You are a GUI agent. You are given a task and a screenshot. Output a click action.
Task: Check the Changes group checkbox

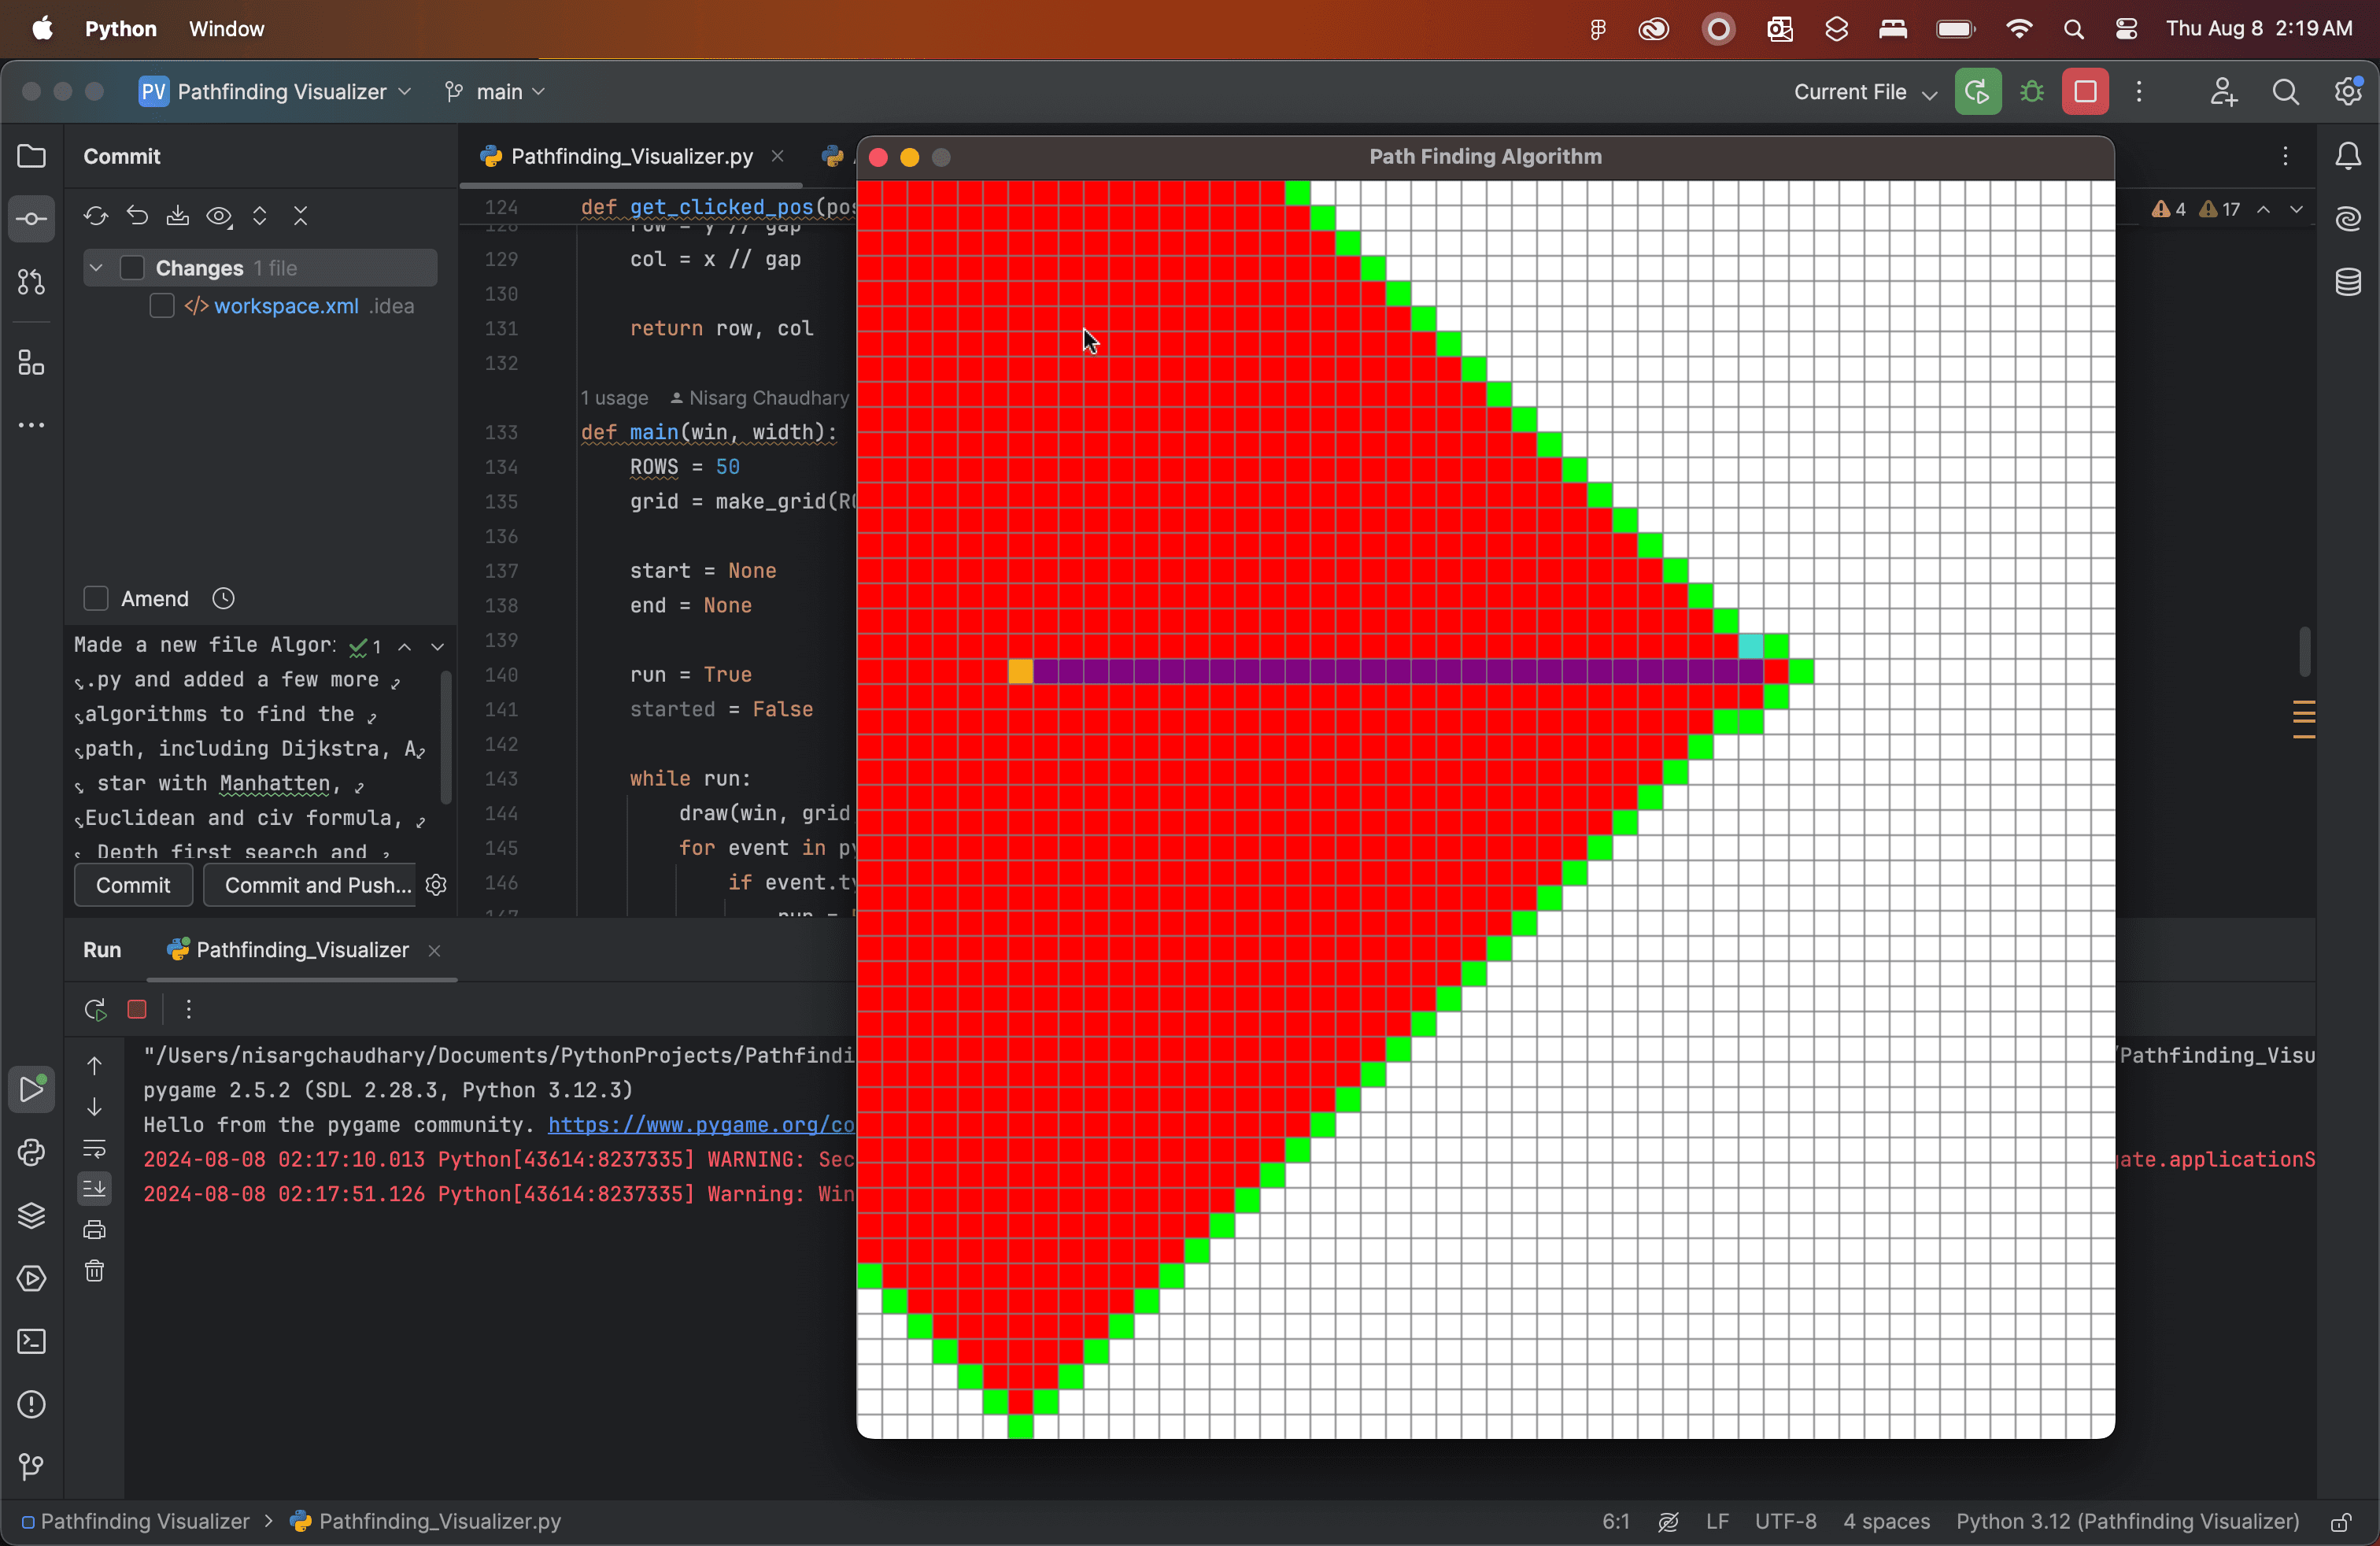(133, 268)
